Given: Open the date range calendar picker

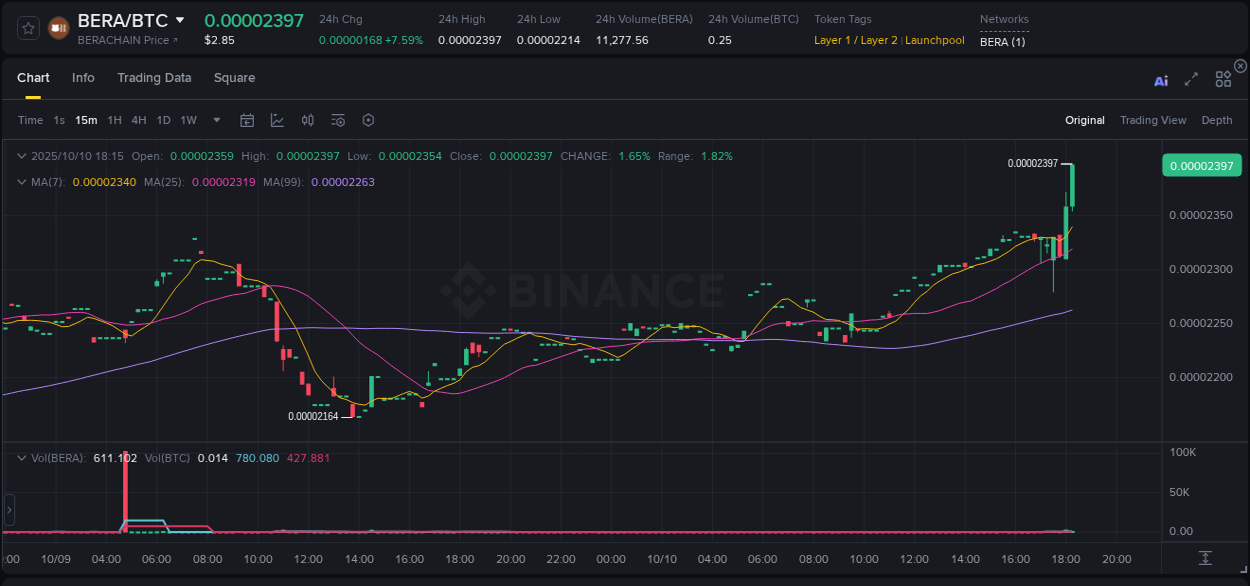Looking at the screenshot, I should click(247, 120).
